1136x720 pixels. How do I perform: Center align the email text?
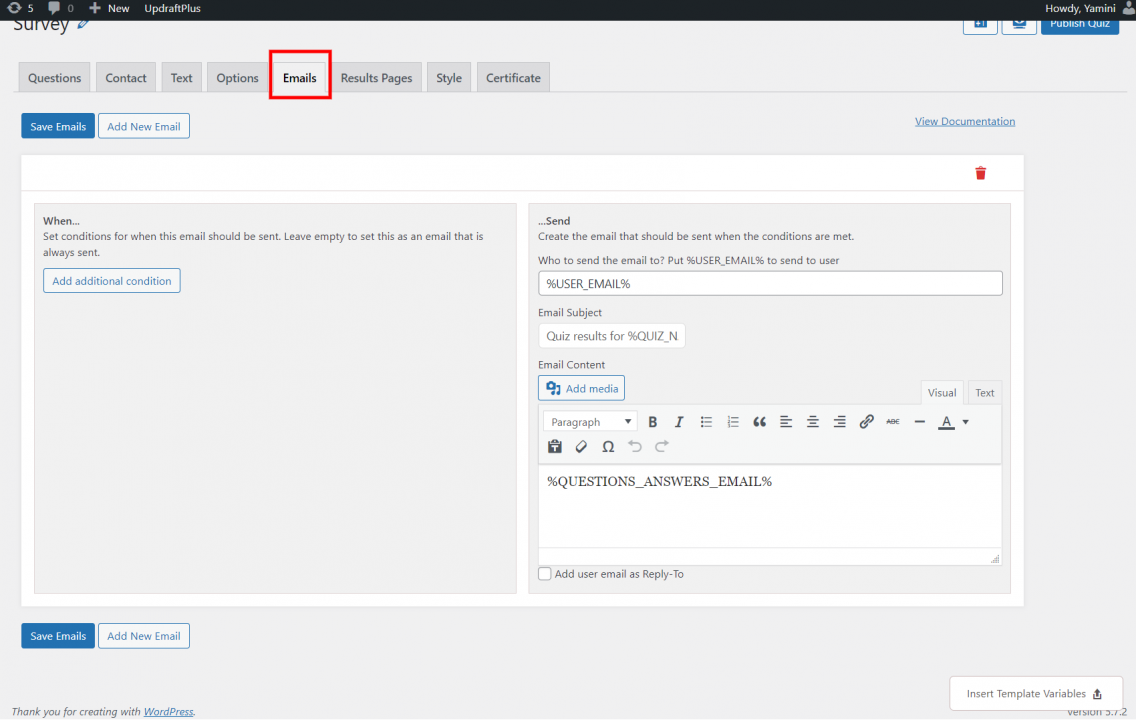[813, 422]
